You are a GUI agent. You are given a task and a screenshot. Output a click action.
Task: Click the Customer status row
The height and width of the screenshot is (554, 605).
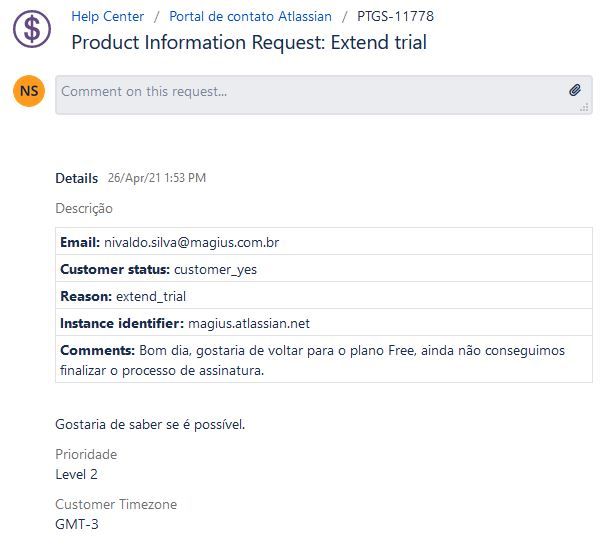pos(324,269)
